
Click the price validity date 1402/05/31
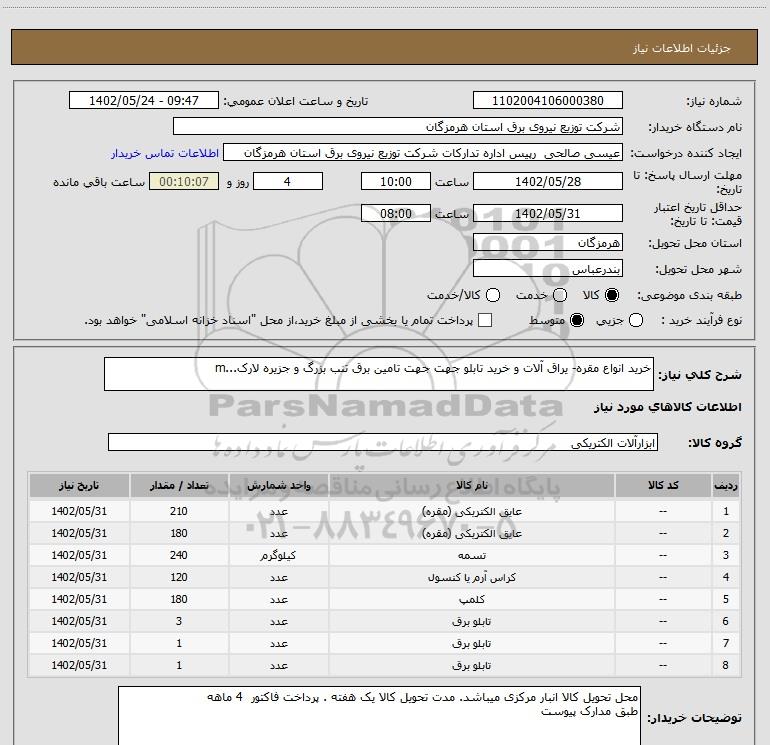548,214
